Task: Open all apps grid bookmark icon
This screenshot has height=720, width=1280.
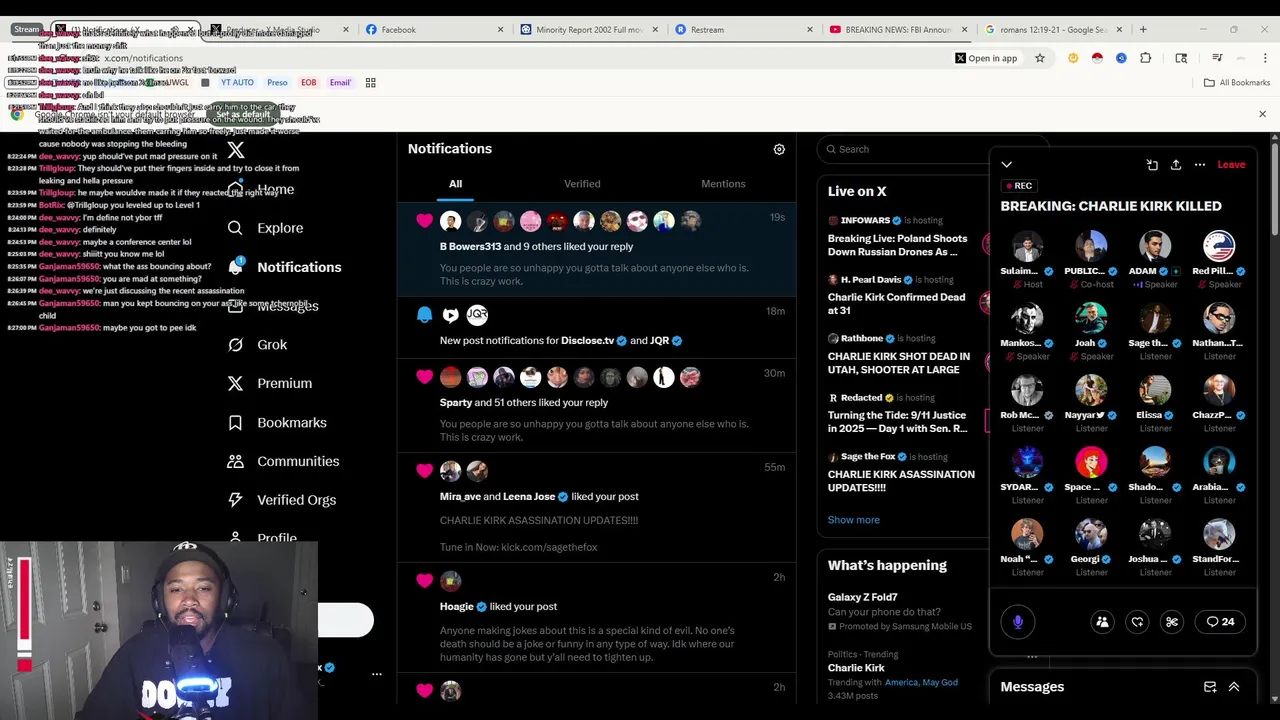Action: [370, 83]
